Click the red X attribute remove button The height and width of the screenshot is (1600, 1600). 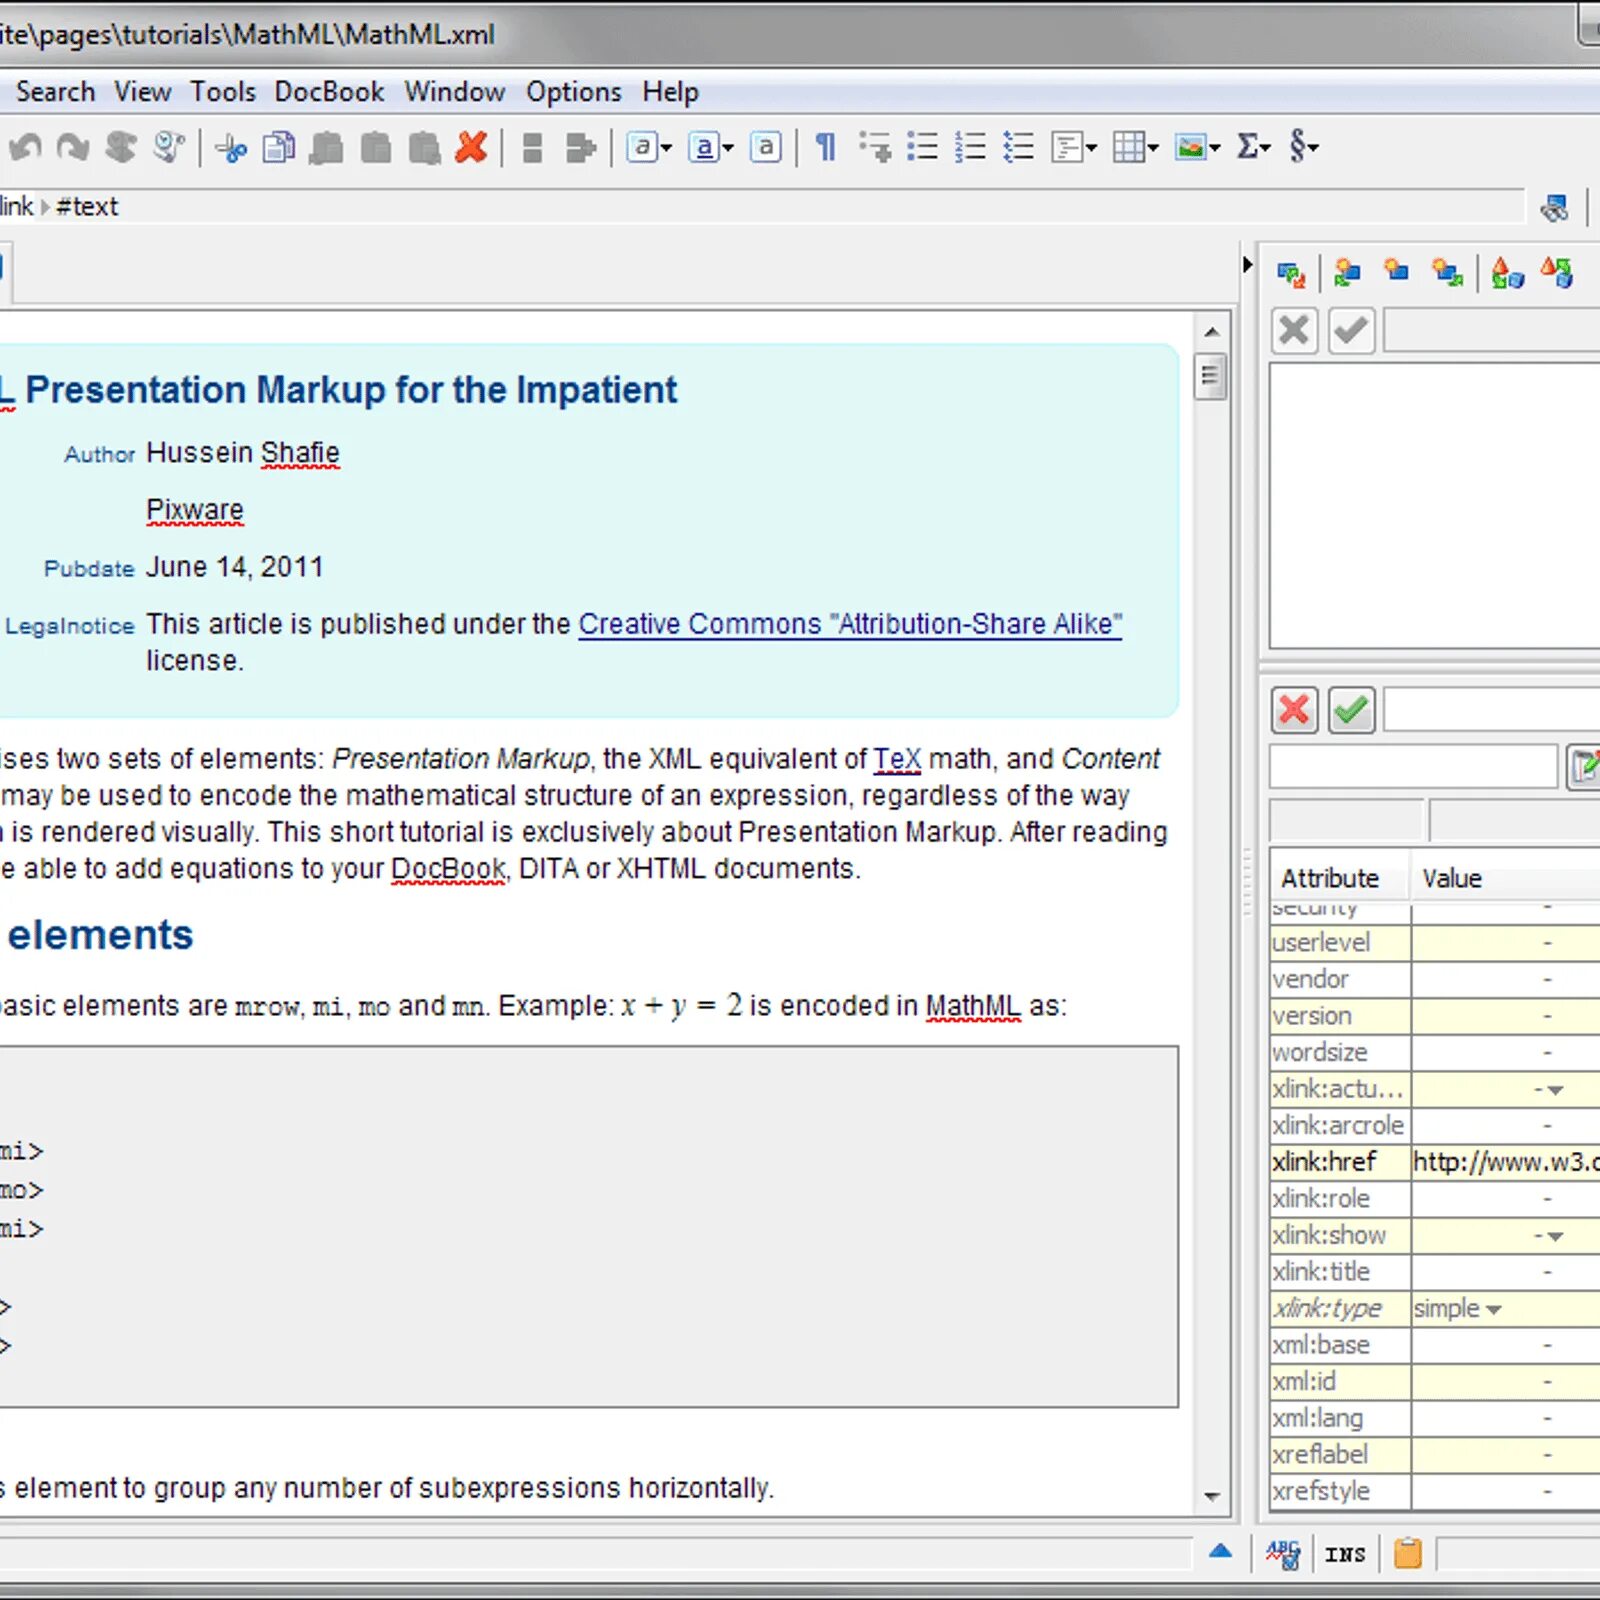pyautogui.click(x=1294, y=711)
